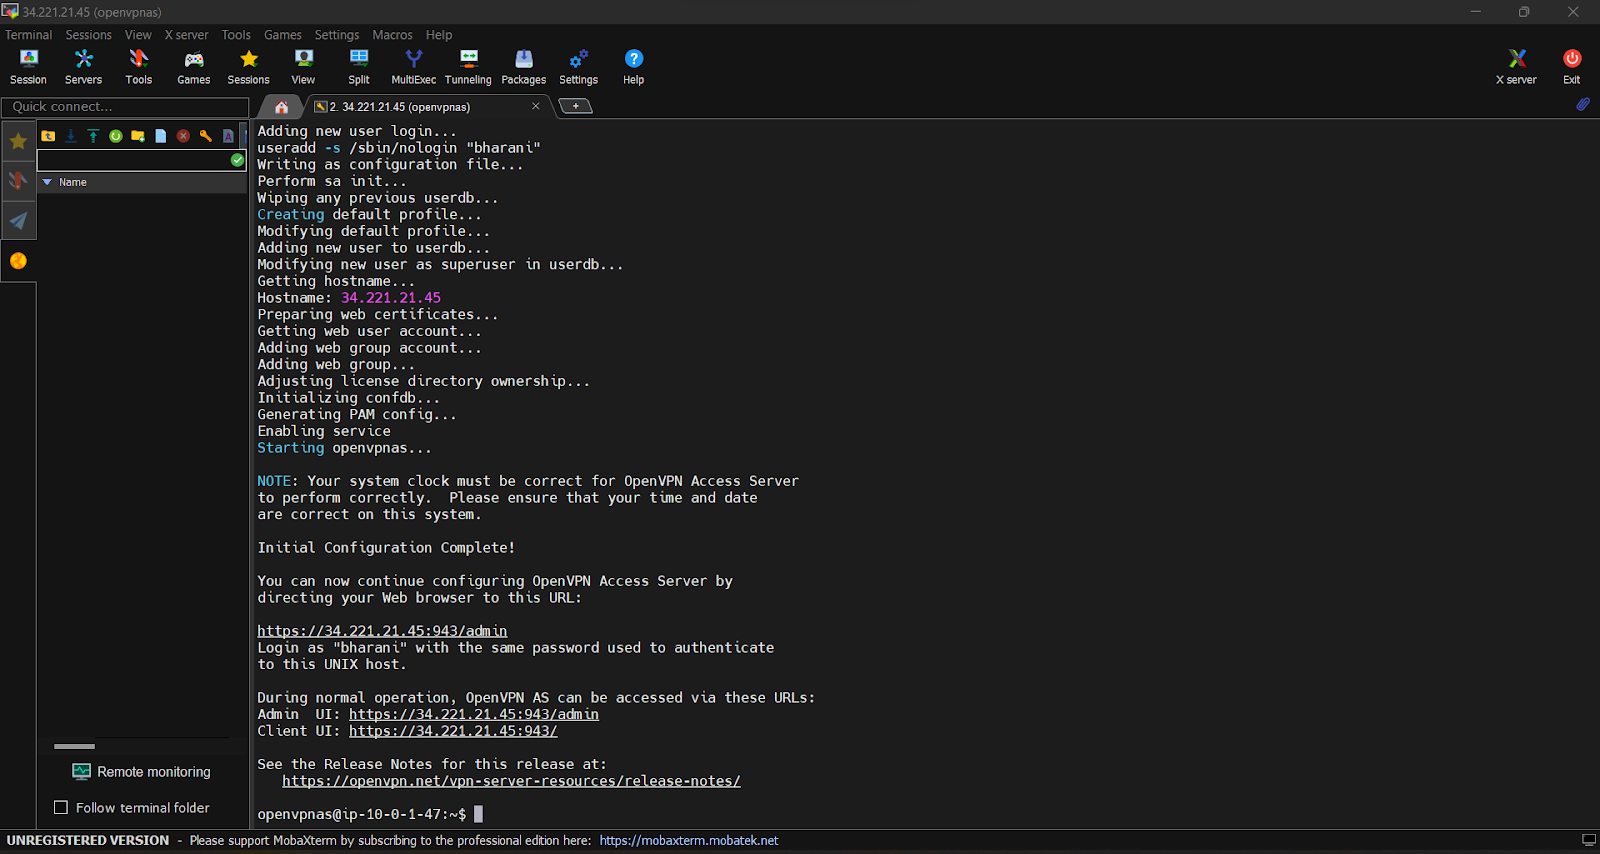Click the paperclip icon at top right
The height and width of the screenshot is (854, 1600).
click(x=1583, y=104)
